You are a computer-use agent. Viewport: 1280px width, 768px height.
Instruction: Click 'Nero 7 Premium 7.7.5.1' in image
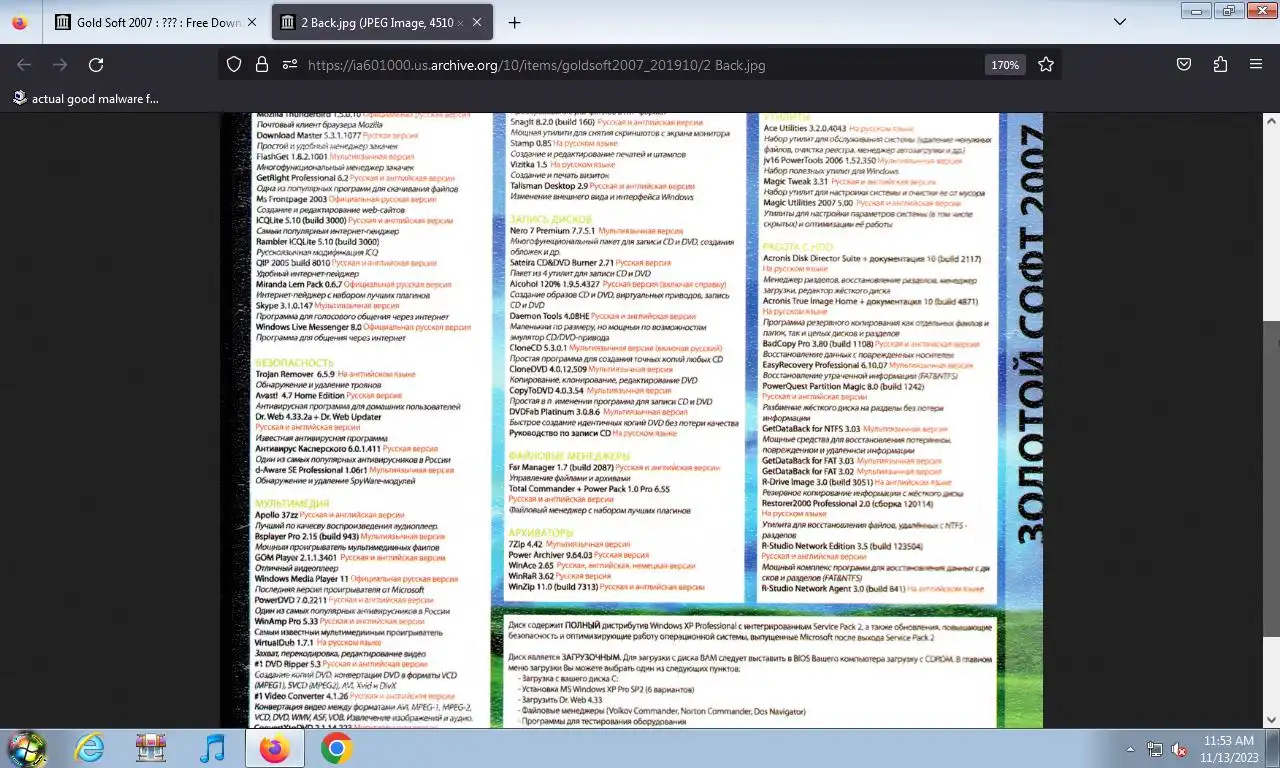pos(552,231)
